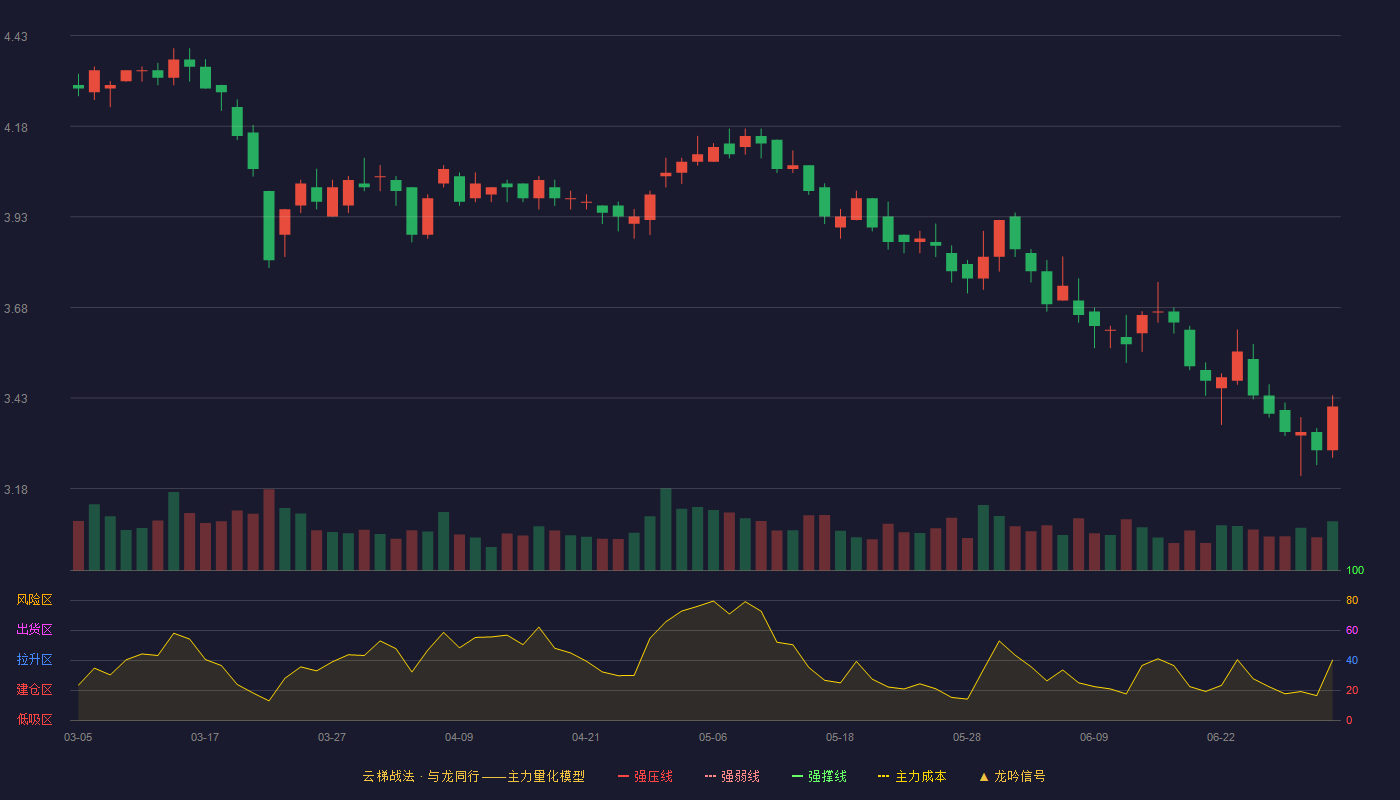Toggle the 主力成本 legend series
This screenshot has width=1400, height=800.
(x=912, y=776)
